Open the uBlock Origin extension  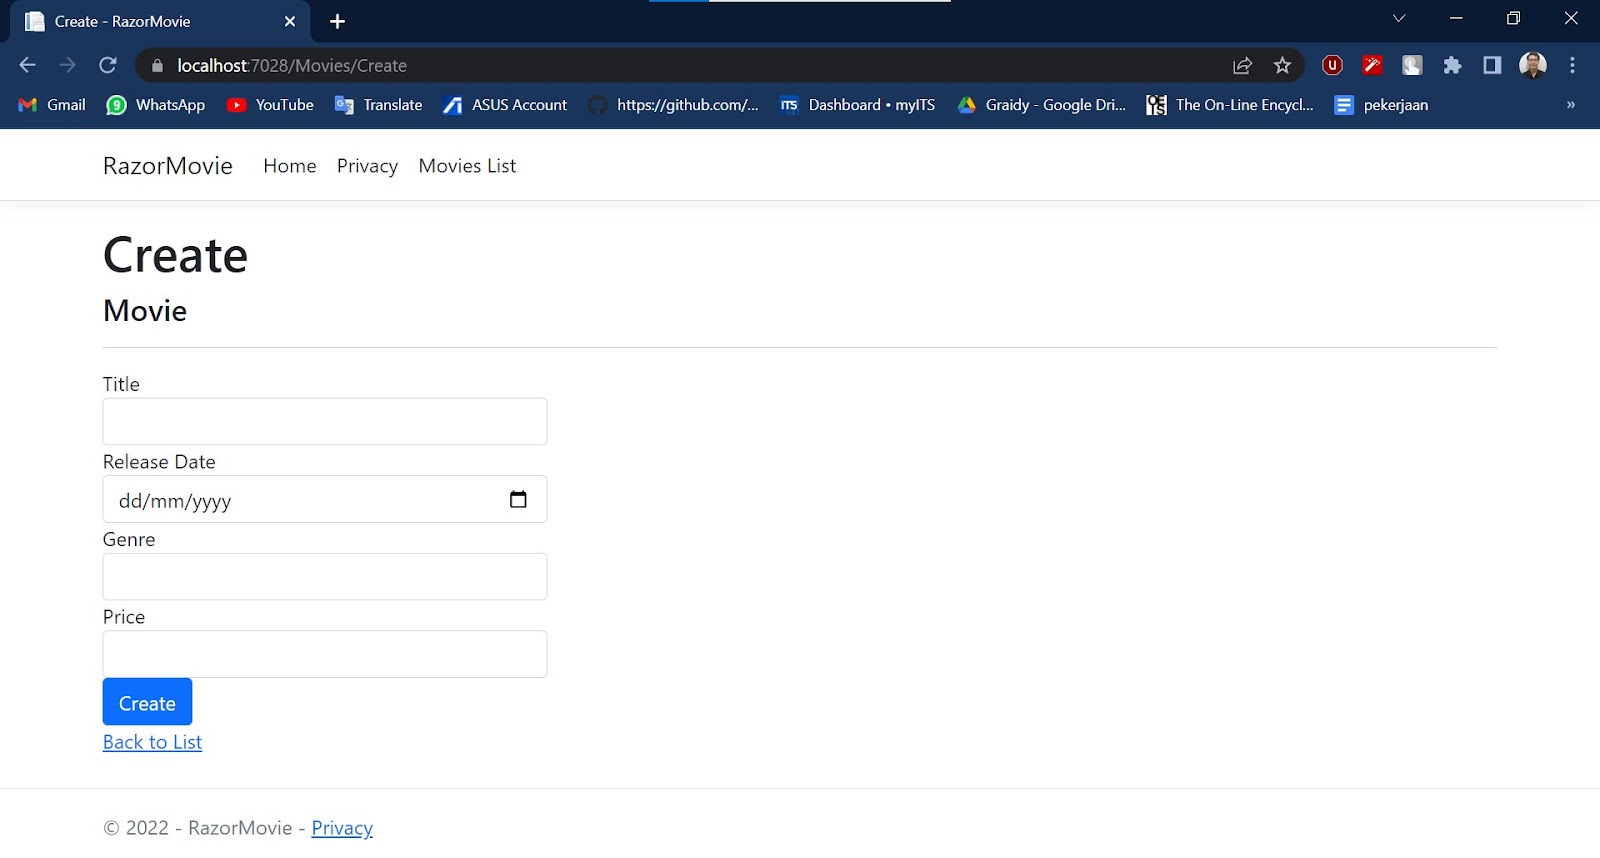(x=1332, y=65)
